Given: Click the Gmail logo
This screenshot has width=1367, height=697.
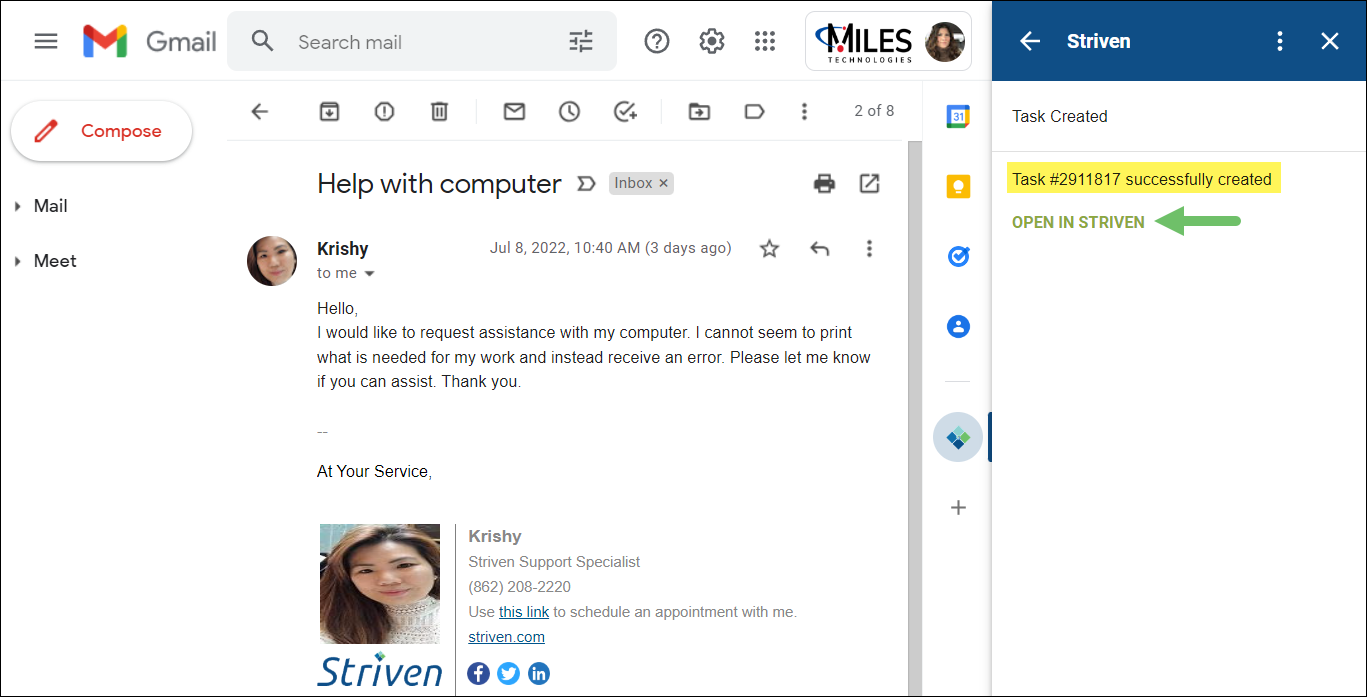Looking at the screenshot, I should pyautogui.click(x=150, y=41).
